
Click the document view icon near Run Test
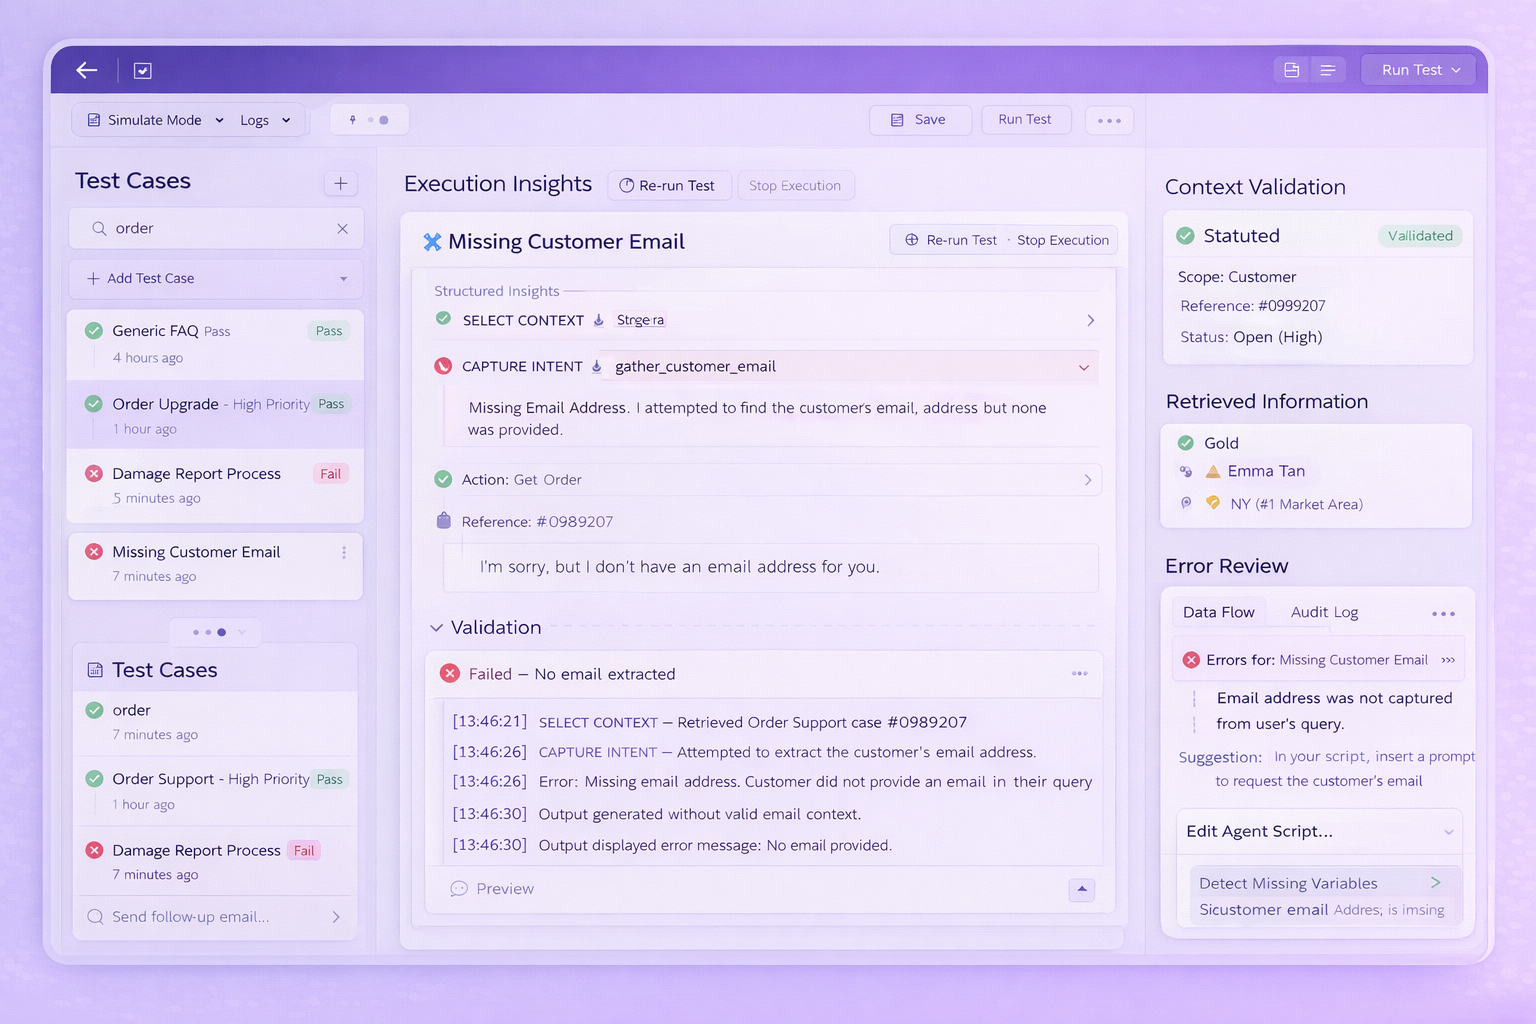[1291, 69]
